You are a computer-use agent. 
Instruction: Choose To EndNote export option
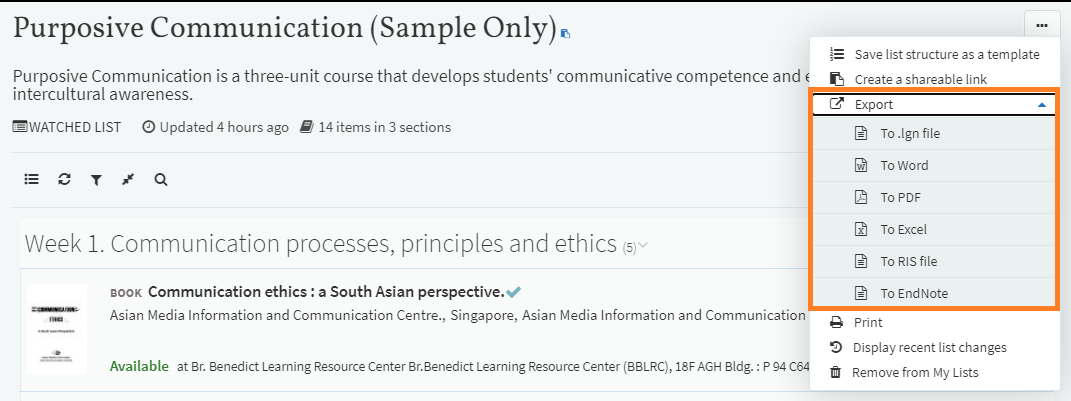(914, 294)
